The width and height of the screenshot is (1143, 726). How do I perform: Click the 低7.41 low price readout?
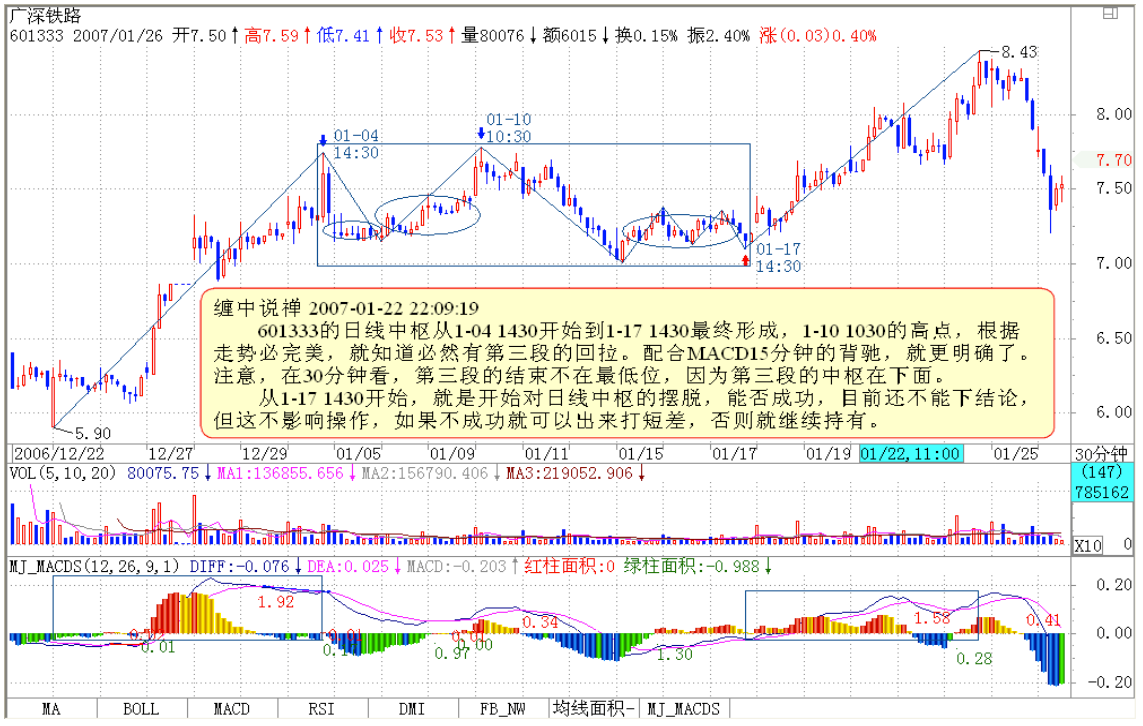click(x=343, y=35)
